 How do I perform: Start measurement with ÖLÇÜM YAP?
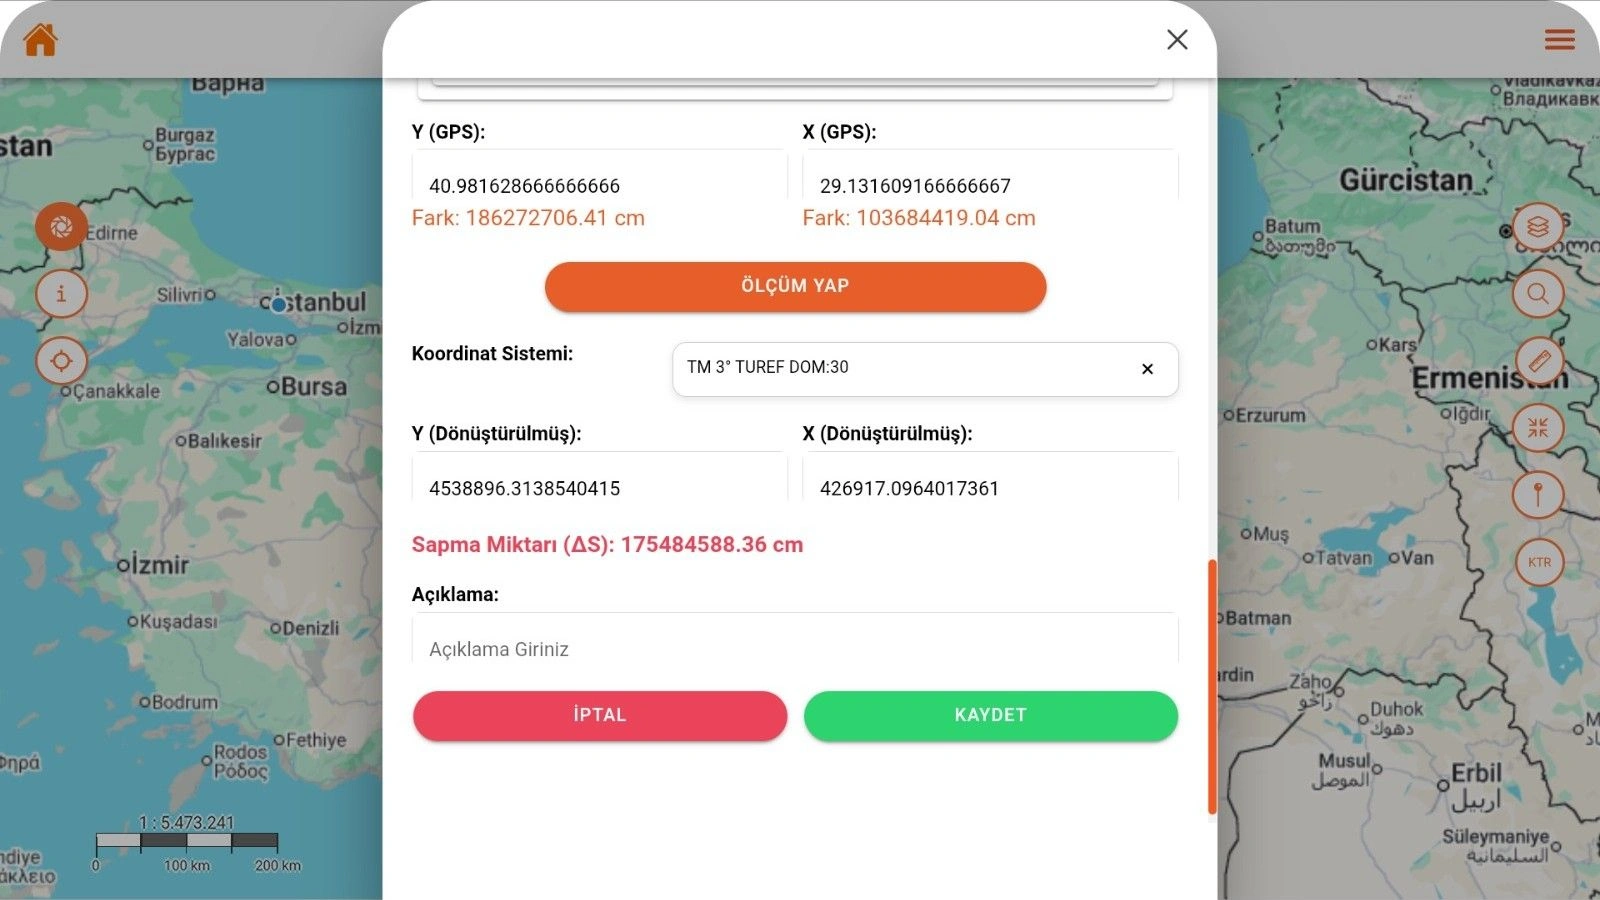tap(795, 286)
